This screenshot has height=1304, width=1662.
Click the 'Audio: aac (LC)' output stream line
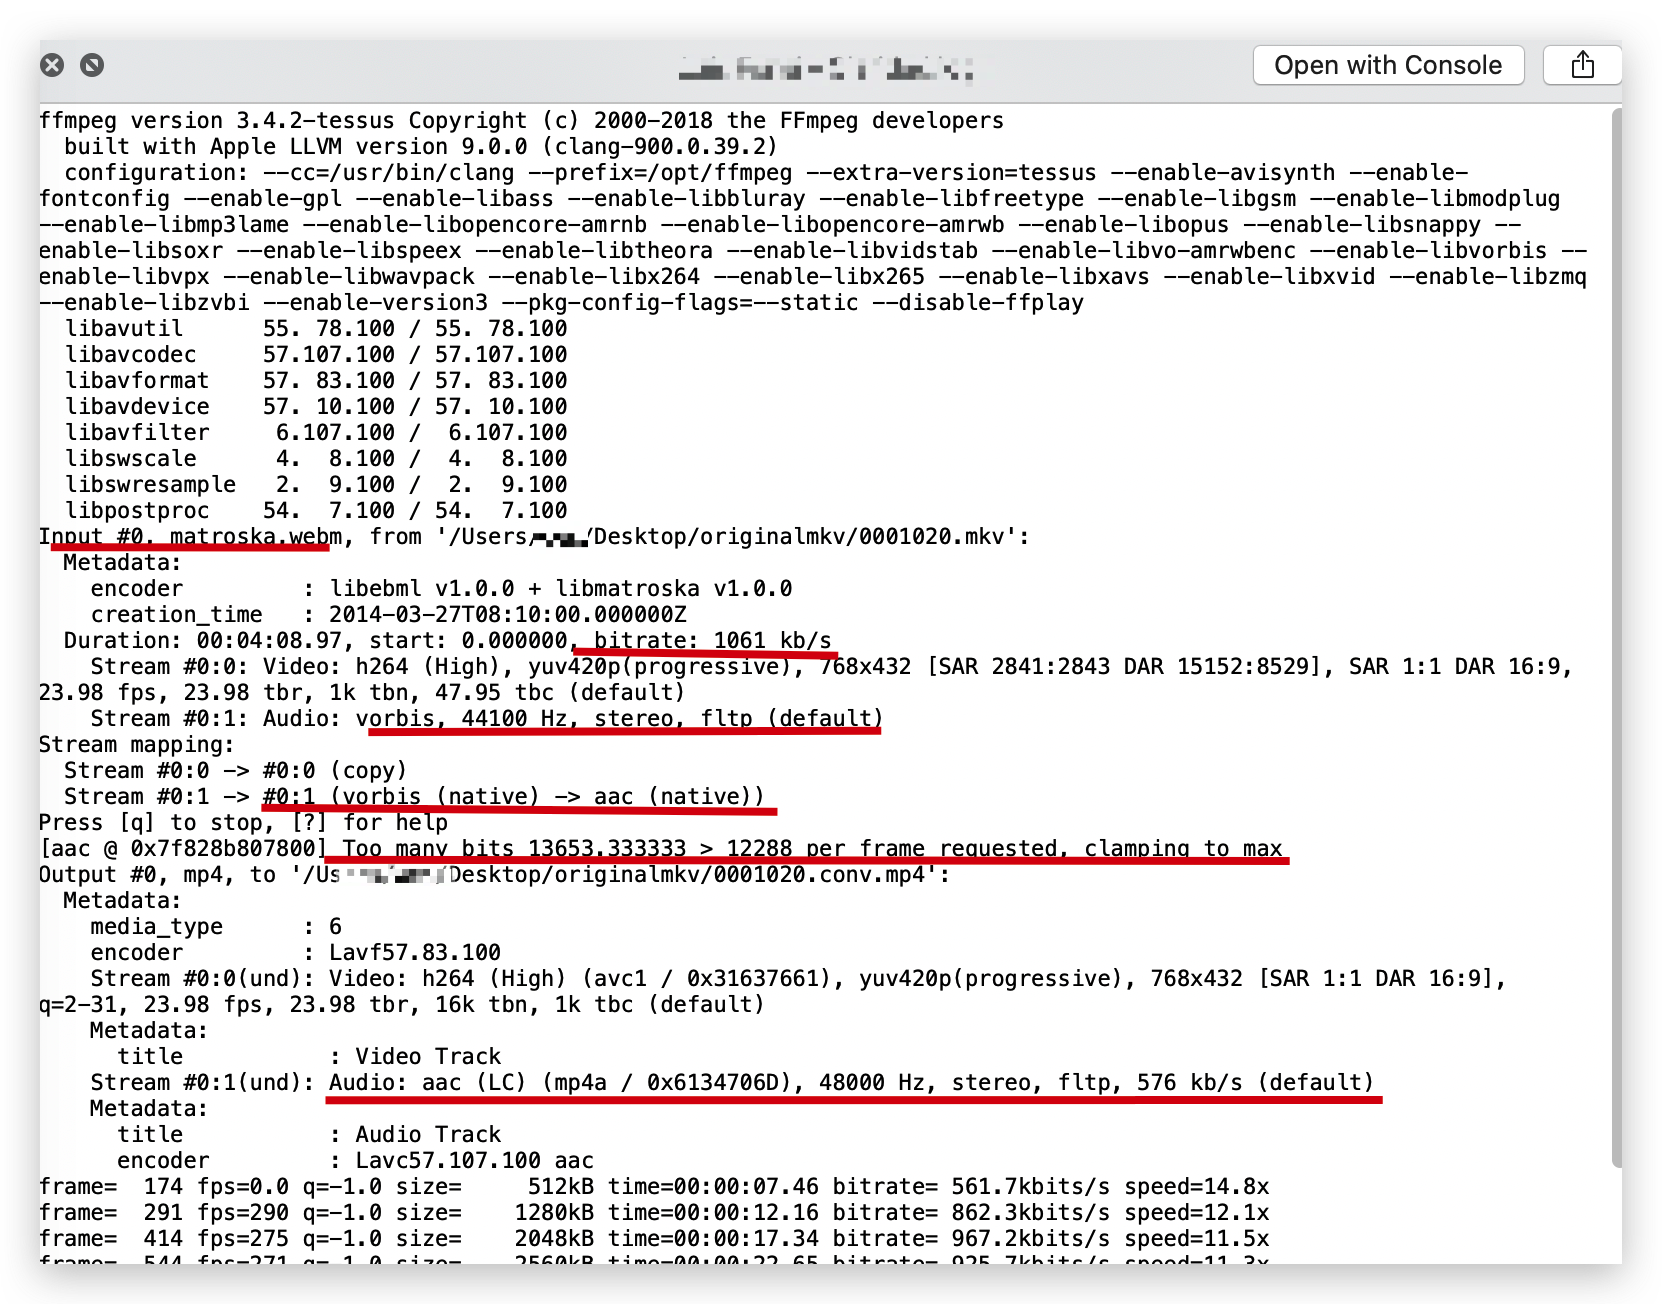[x=850, y=1083]
